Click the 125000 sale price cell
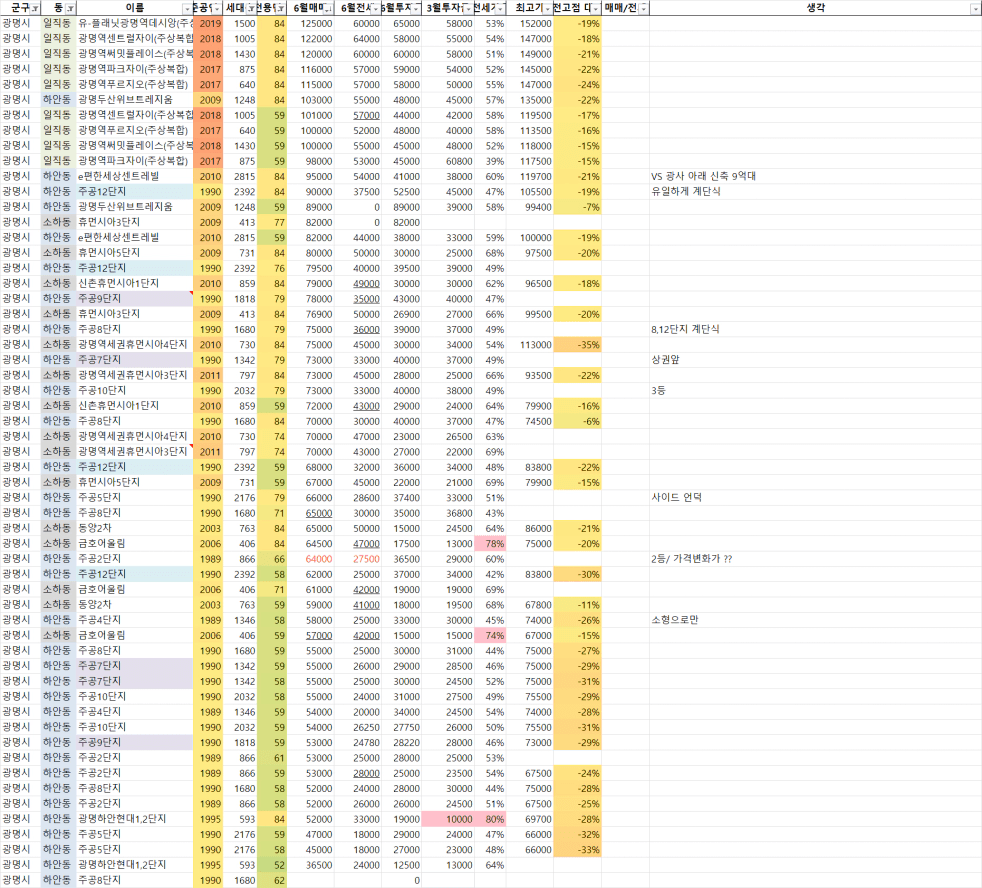Viewport: 982px width, 888px height. (x=311, y=24)
